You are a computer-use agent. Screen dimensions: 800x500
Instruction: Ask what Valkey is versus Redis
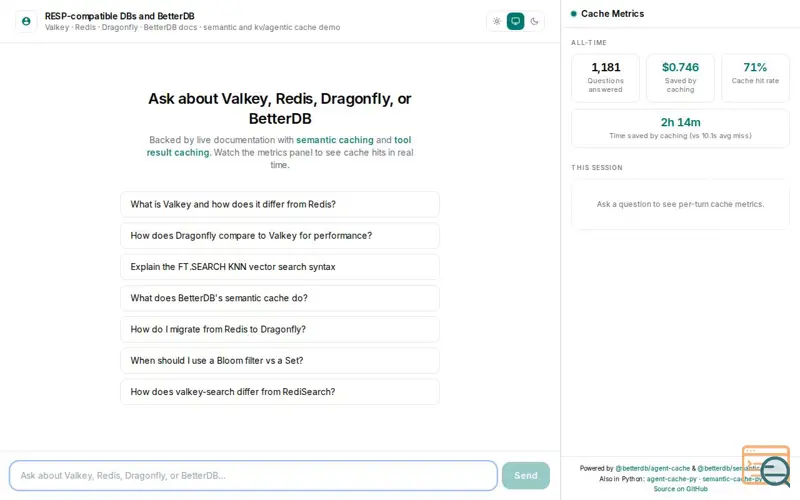tap(280, 204)
